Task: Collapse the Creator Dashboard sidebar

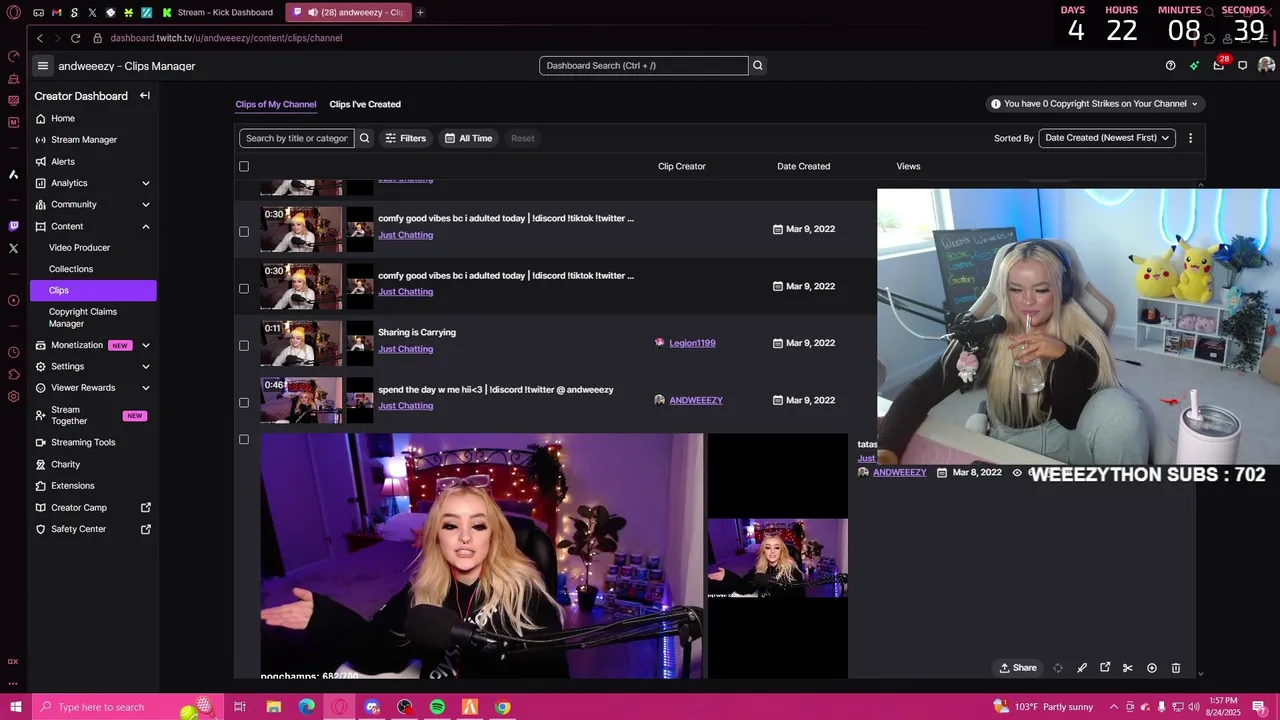Action: pos(145,96)
